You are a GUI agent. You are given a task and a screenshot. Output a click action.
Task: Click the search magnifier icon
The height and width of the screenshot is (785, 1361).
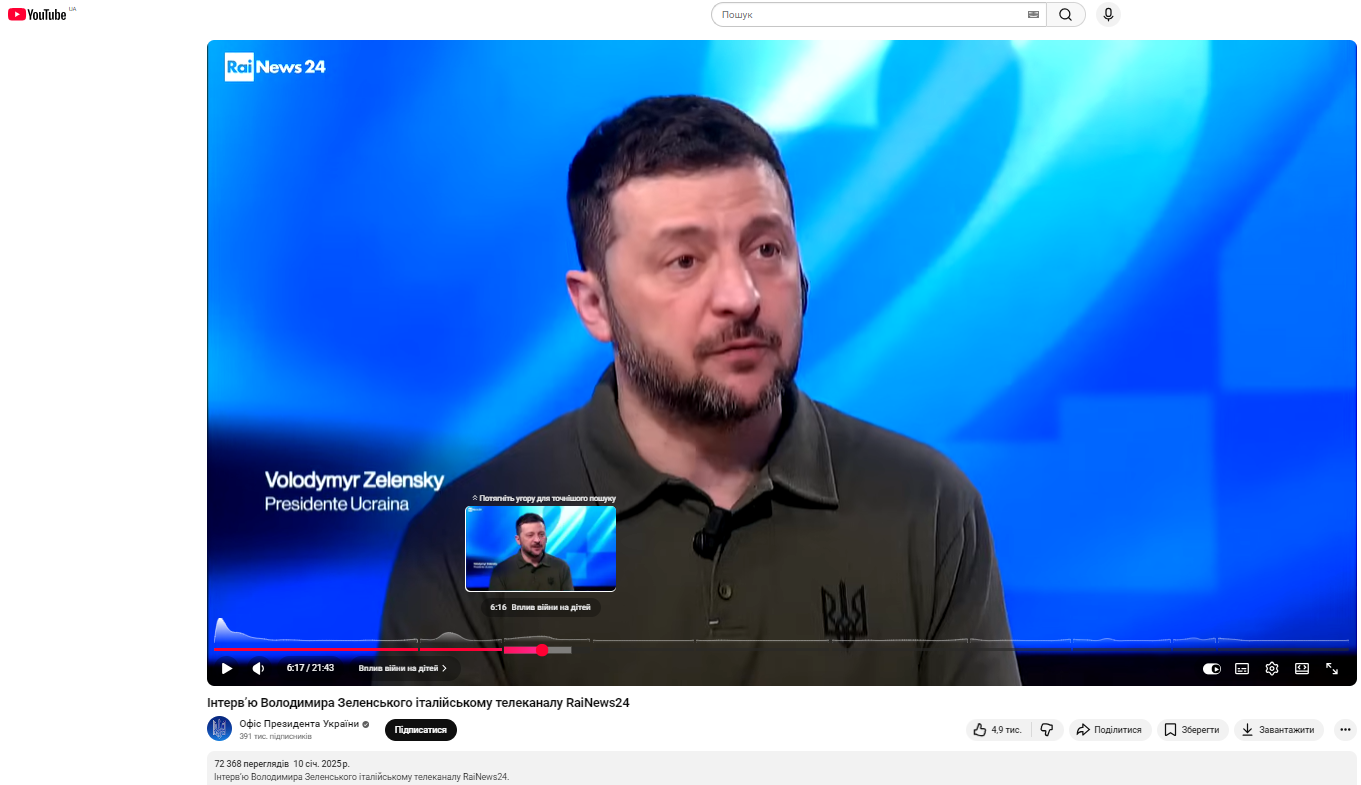tap(1065, 14)
